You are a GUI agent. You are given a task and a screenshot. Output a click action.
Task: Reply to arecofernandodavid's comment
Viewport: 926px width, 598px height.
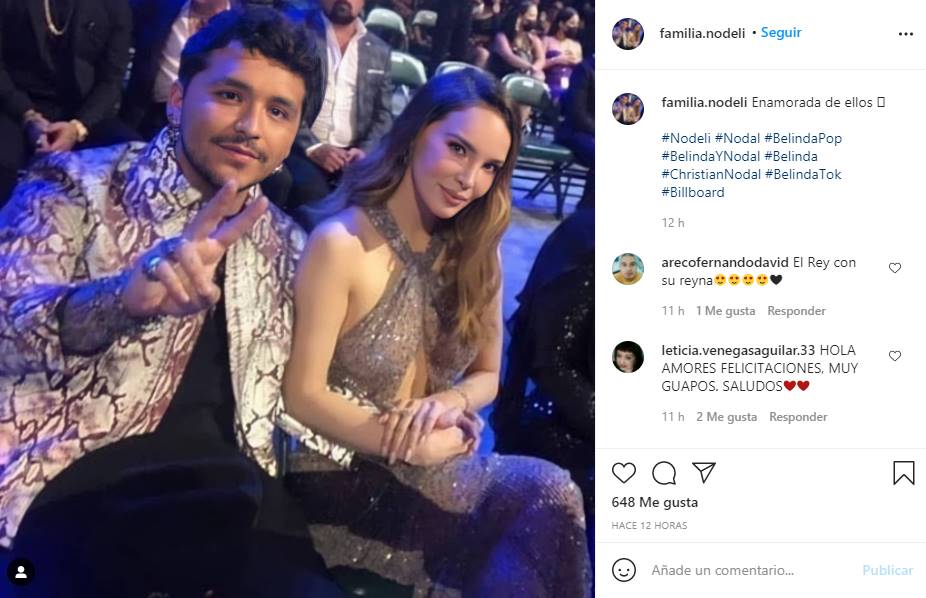[796, 311]
